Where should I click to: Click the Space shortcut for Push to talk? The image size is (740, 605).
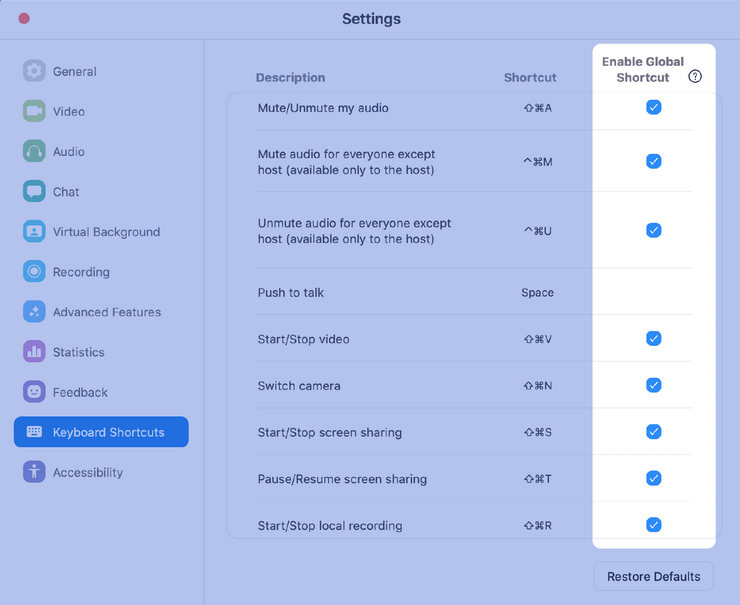click(537, 293)
